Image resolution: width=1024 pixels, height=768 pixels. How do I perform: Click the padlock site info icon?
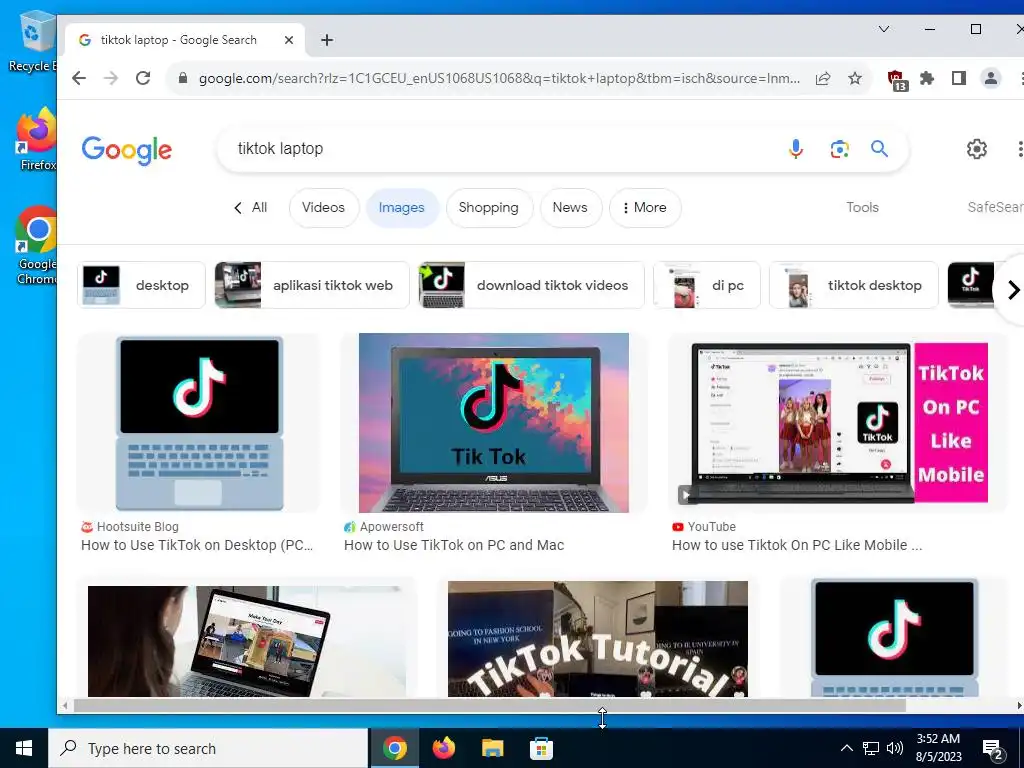pos(183,78)
